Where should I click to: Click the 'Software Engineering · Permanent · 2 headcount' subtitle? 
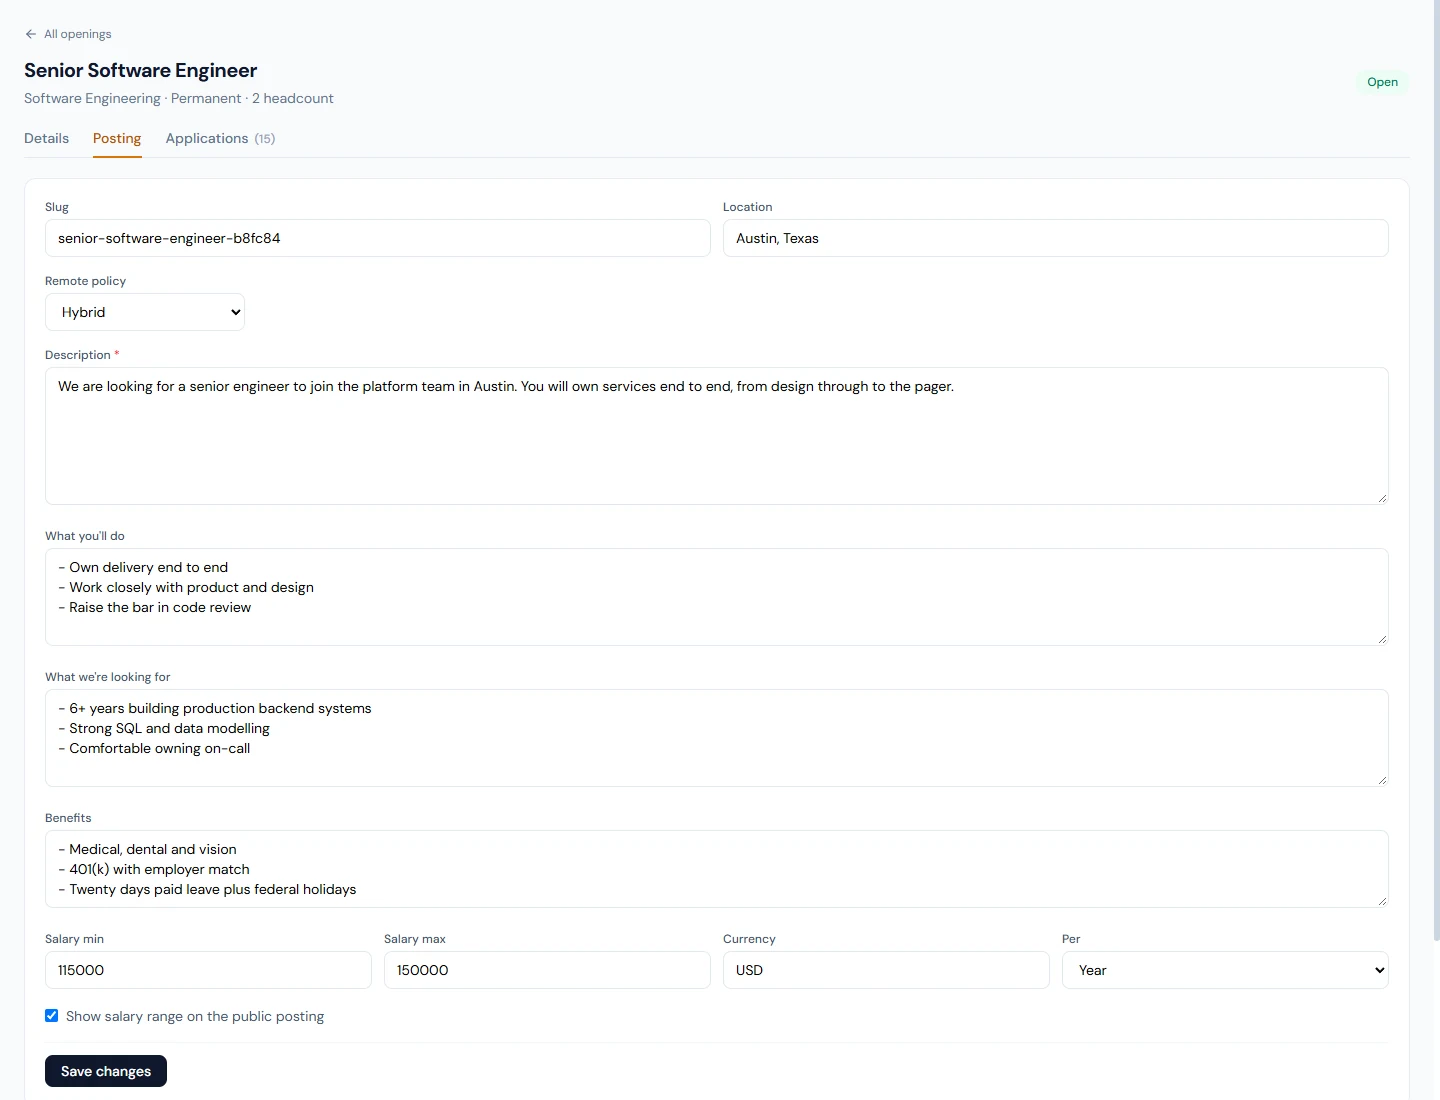pyautogui.click(x=179, y=98)
